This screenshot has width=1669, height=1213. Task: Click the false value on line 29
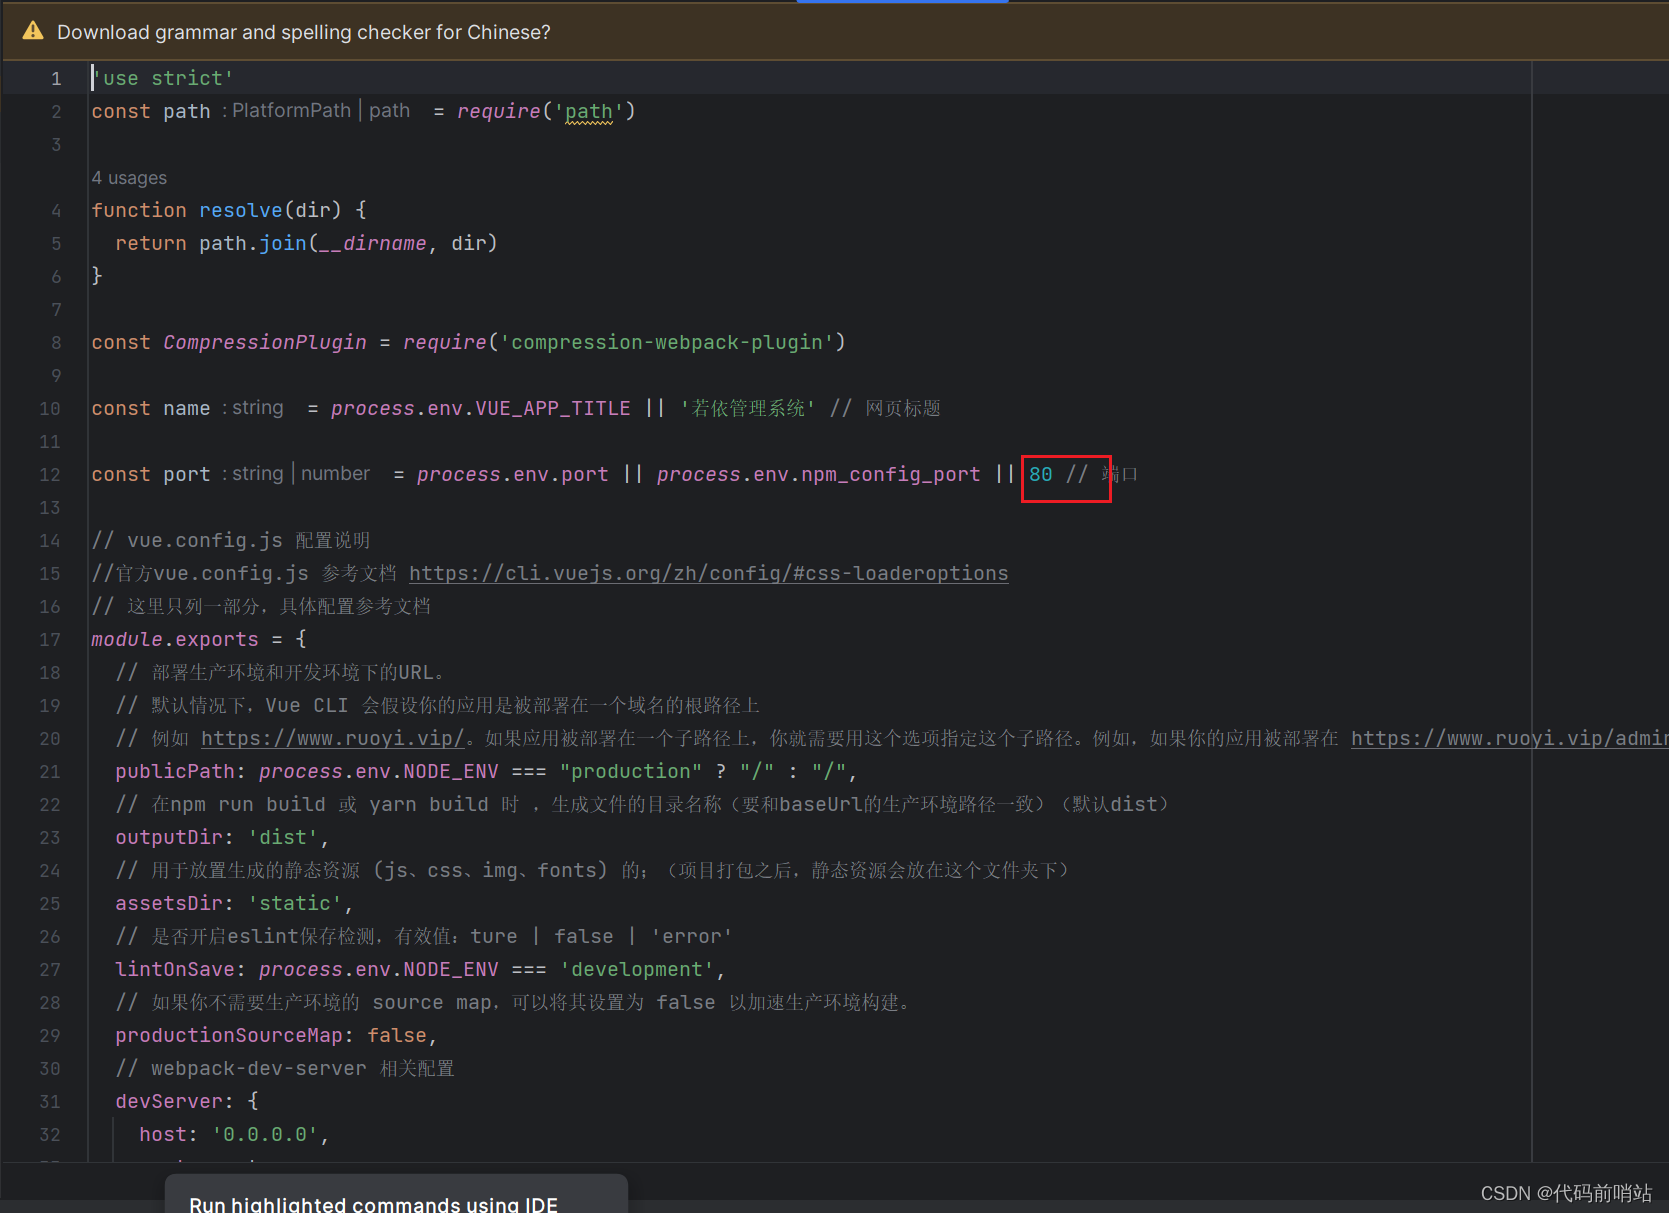(397, 1035)
